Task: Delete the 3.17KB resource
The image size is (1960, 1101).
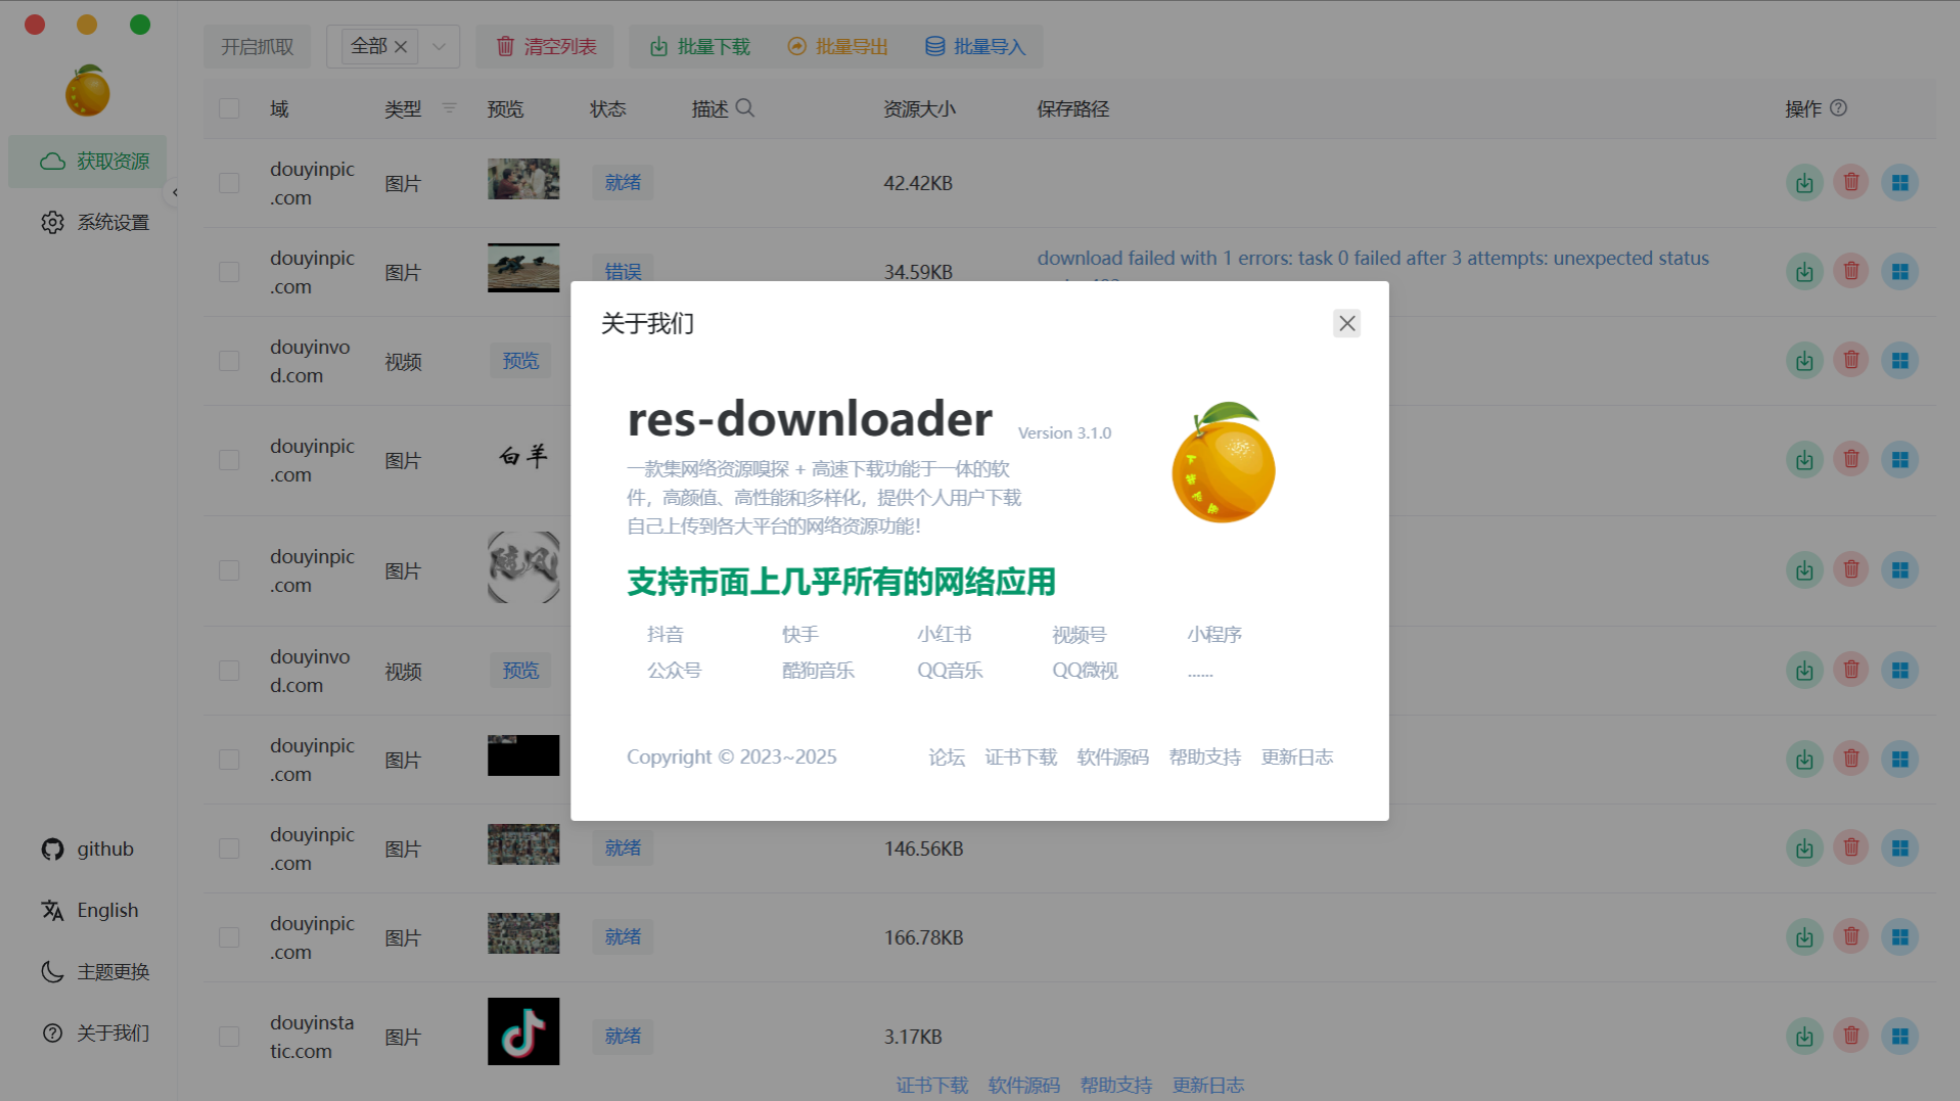Action: pos(1851,1036)
